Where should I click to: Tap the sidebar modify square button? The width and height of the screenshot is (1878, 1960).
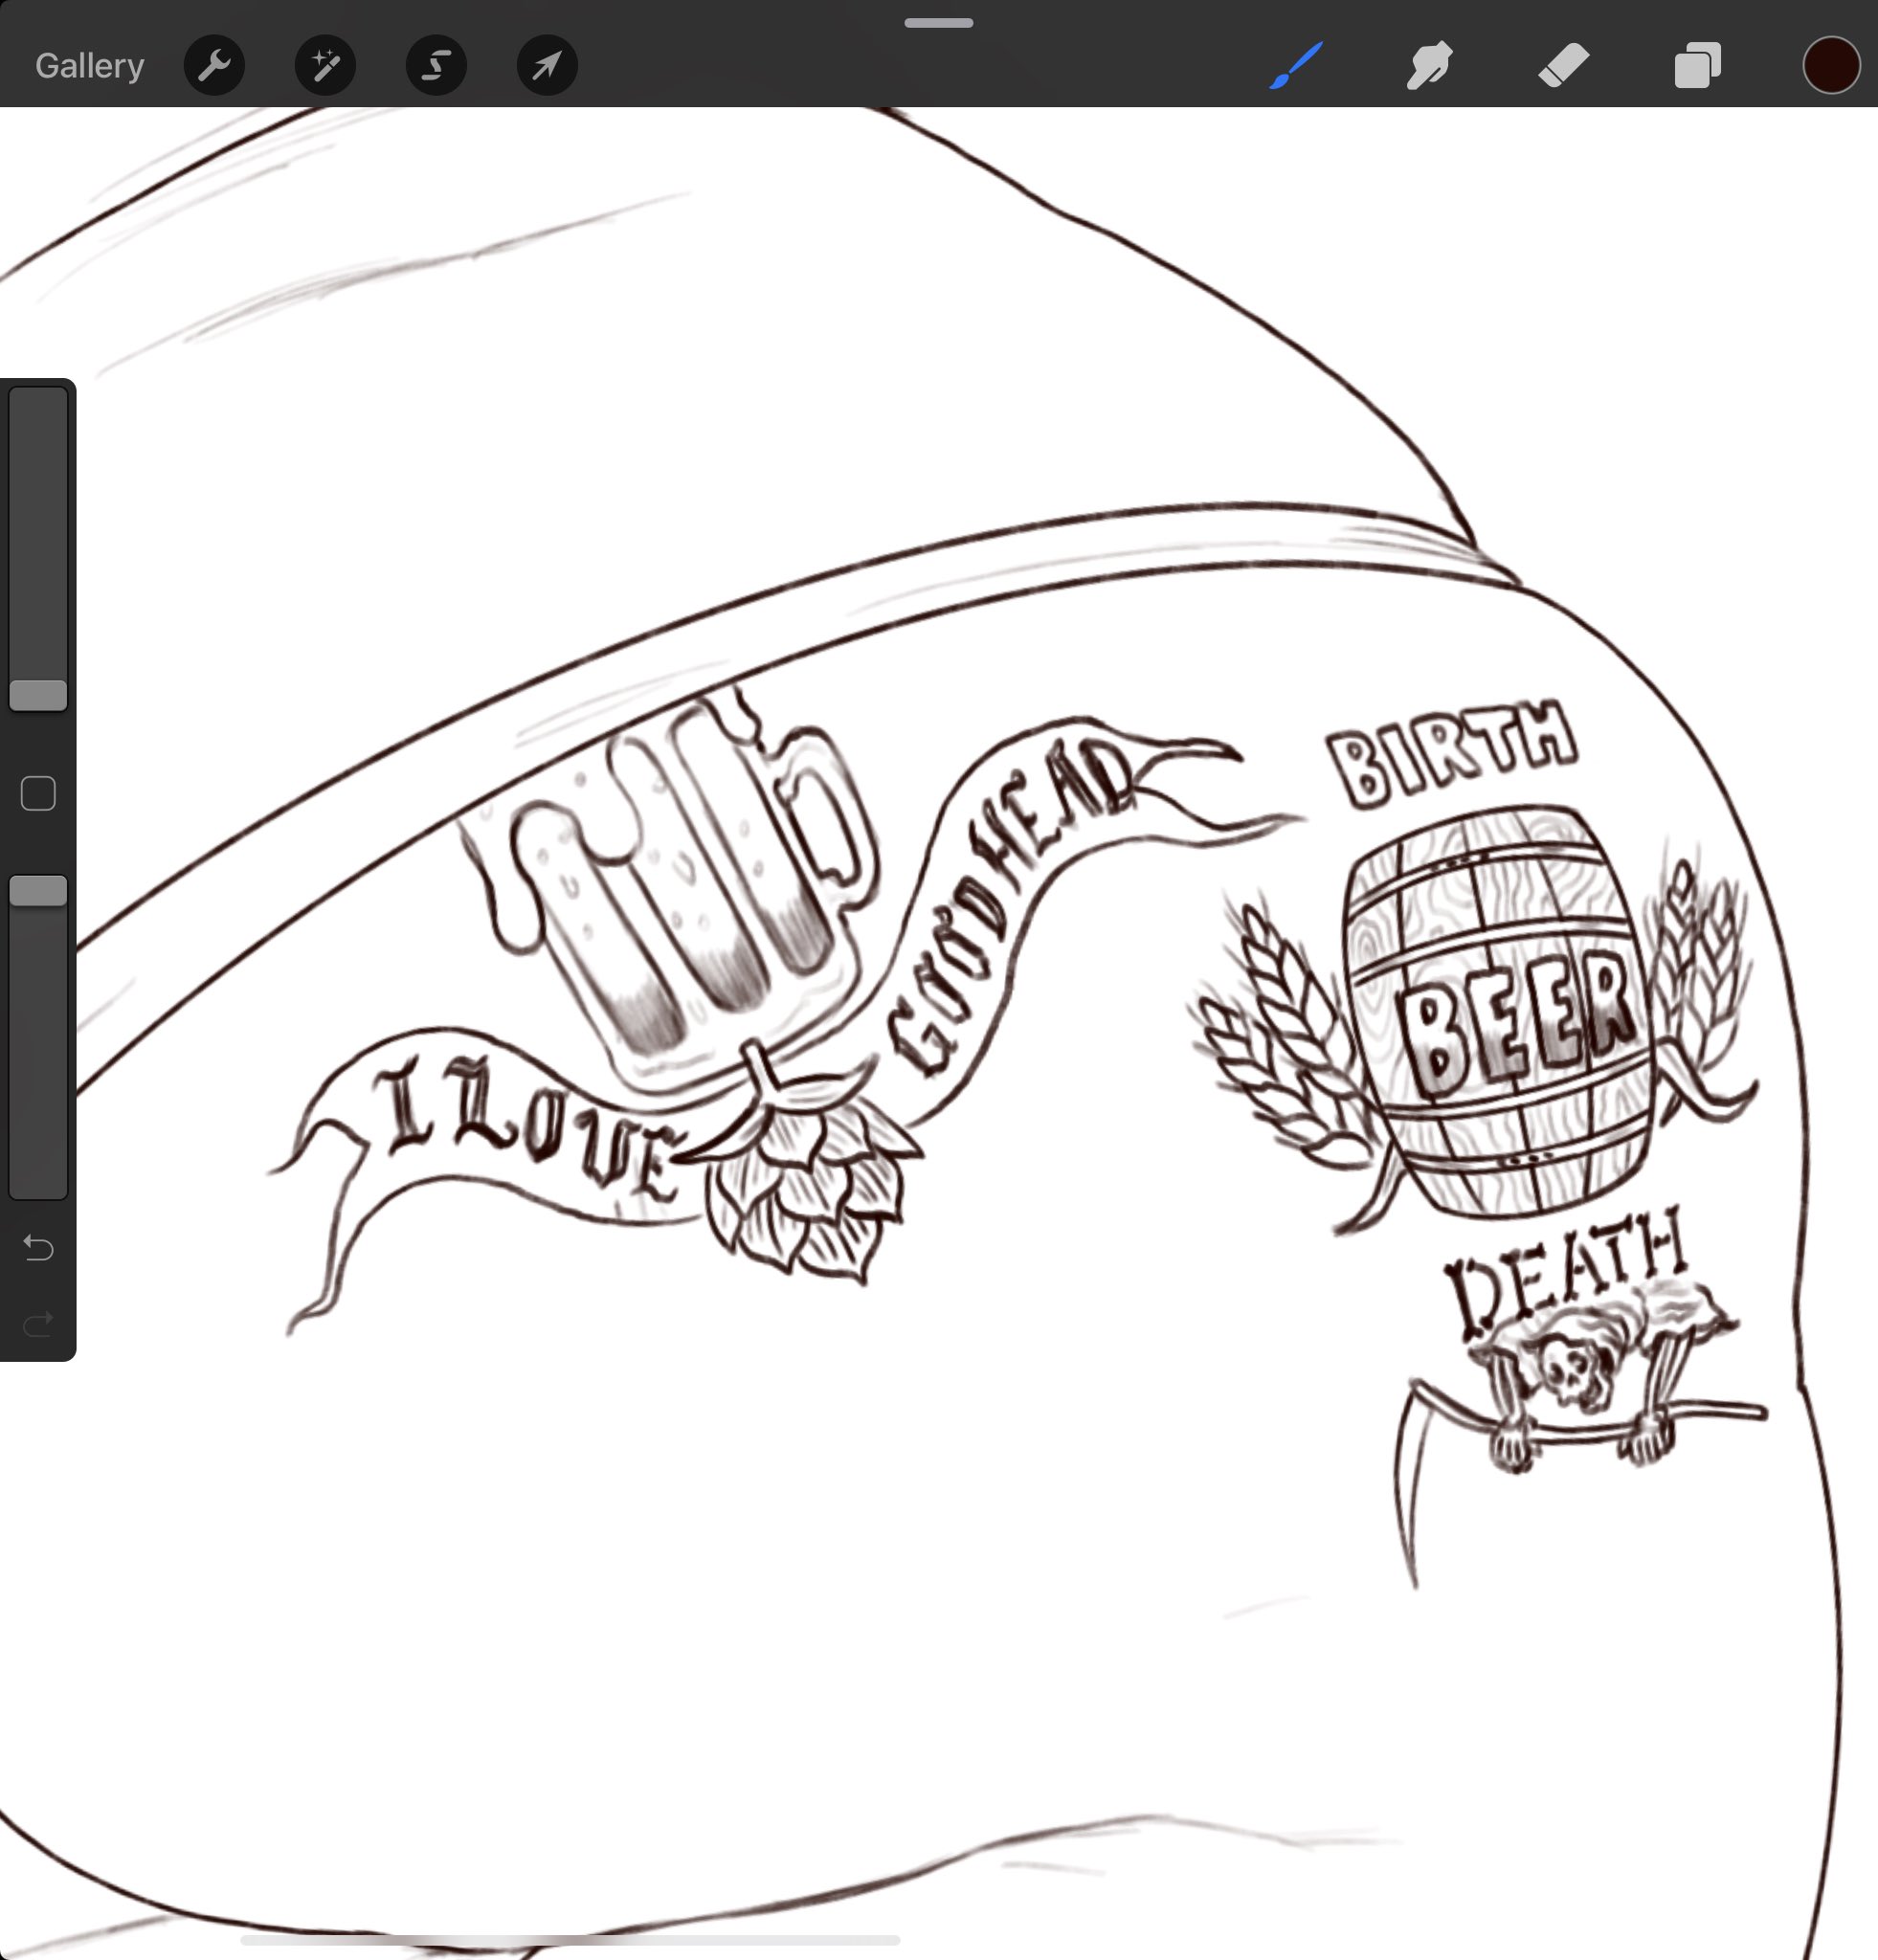pyautogui.click(x=38, y=794)
